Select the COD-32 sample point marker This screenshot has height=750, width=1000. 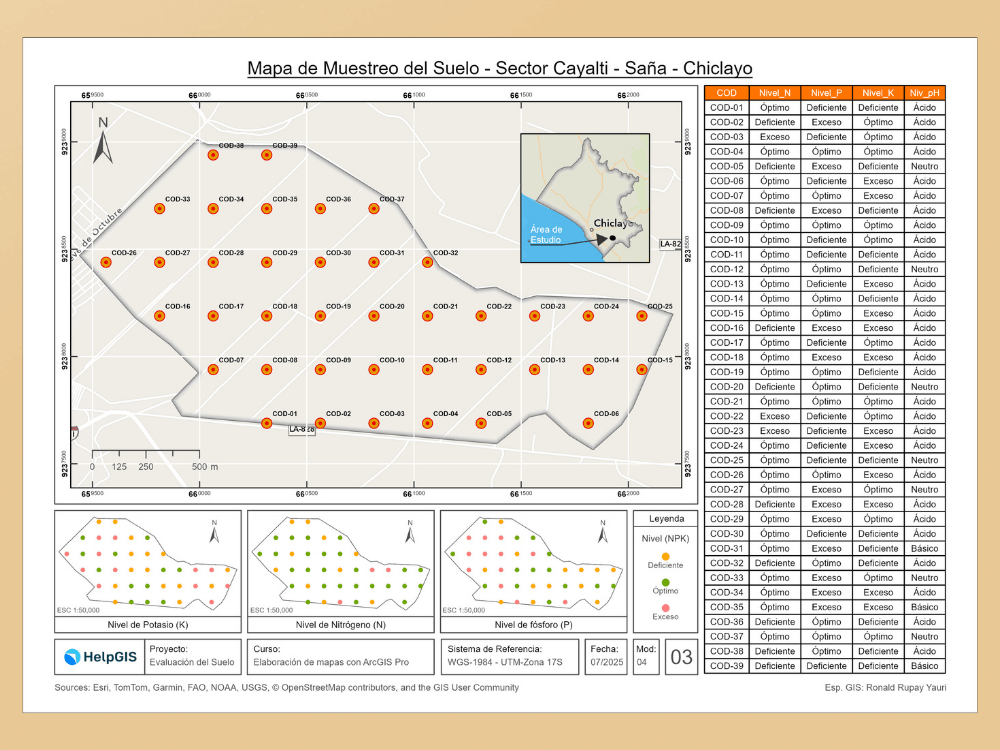point(427,262)
